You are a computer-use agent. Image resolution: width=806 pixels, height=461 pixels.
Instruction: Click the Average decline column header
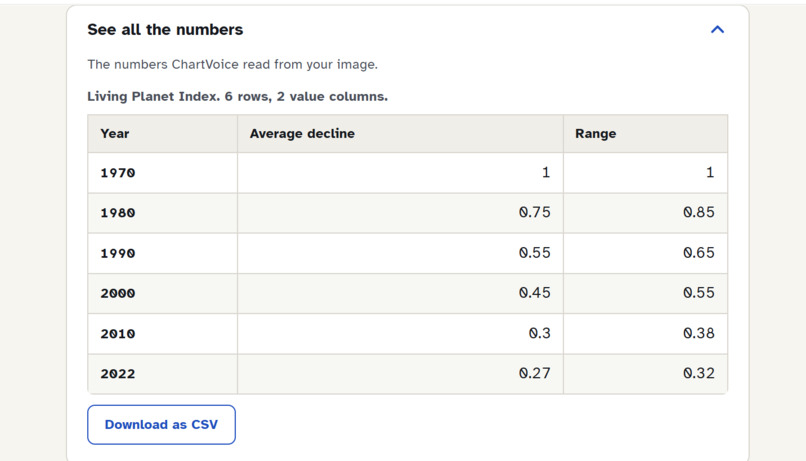(400, 134)
